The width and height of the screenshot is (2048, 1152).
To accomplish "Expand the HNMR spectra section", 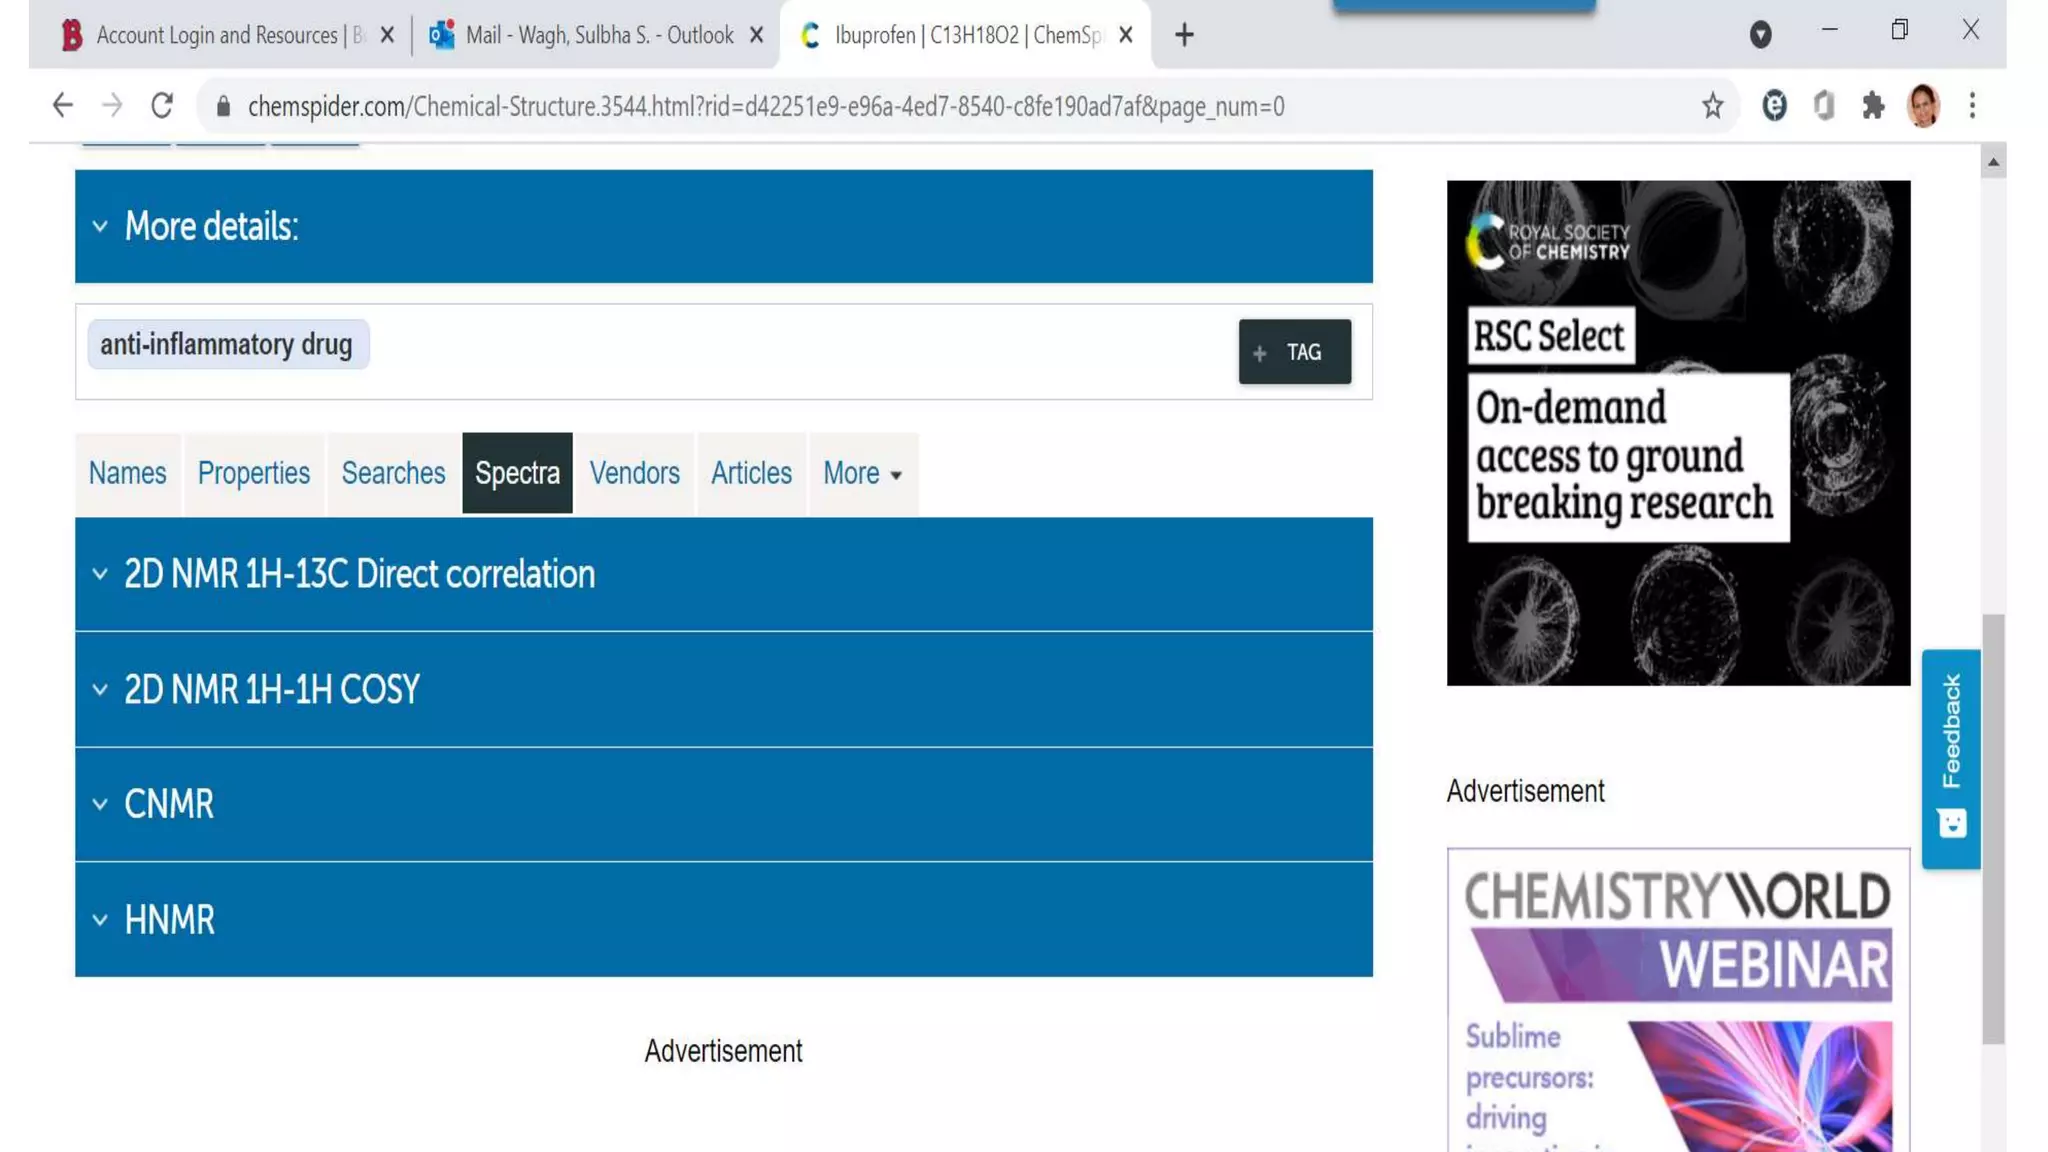I will 169,920.
